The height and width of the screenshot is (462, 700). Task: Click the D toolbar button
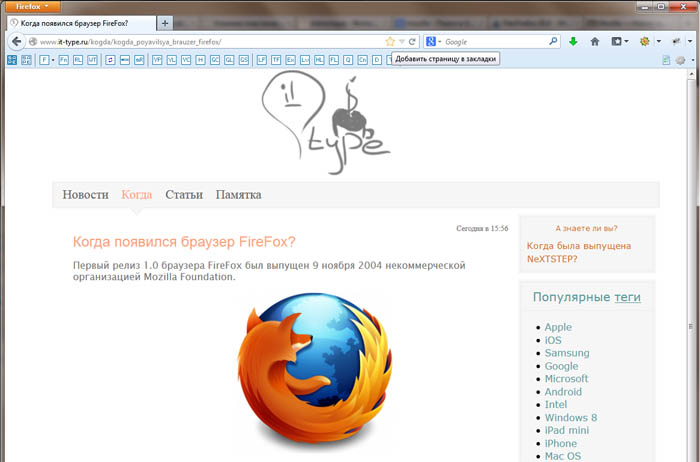click(x=377, y=60)
